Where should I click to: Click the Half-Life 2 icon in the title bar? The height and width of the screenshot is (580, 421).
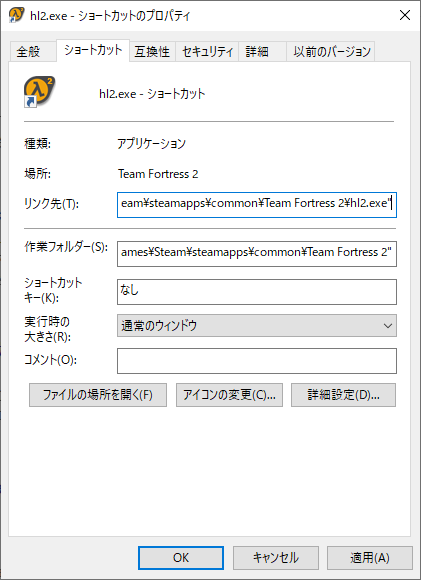(x=16, y=15)
